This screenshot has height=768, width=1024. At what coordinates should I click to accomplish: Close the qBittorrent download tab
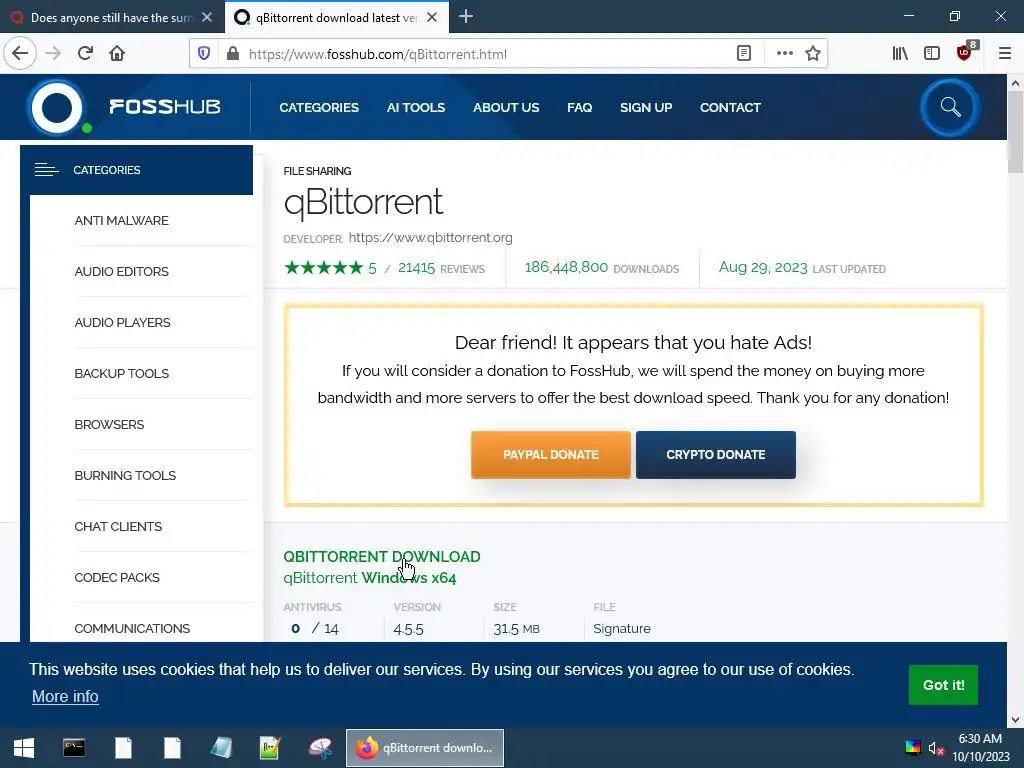[432, 18]
